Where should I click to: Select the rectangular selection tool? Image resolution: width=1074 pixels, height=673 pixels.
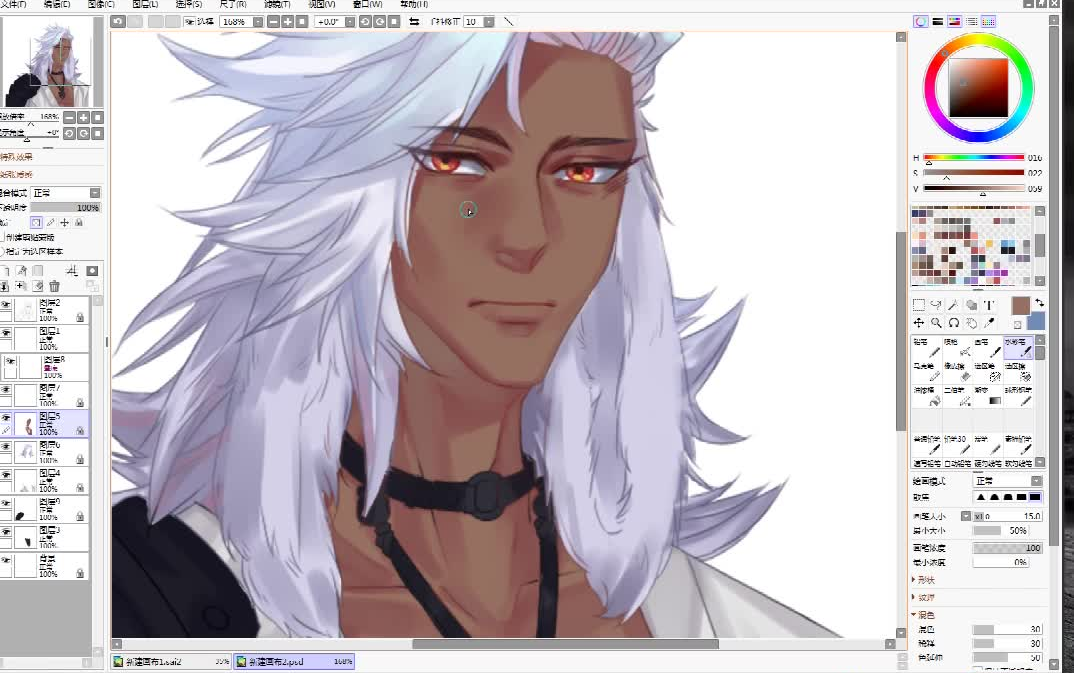919,305
